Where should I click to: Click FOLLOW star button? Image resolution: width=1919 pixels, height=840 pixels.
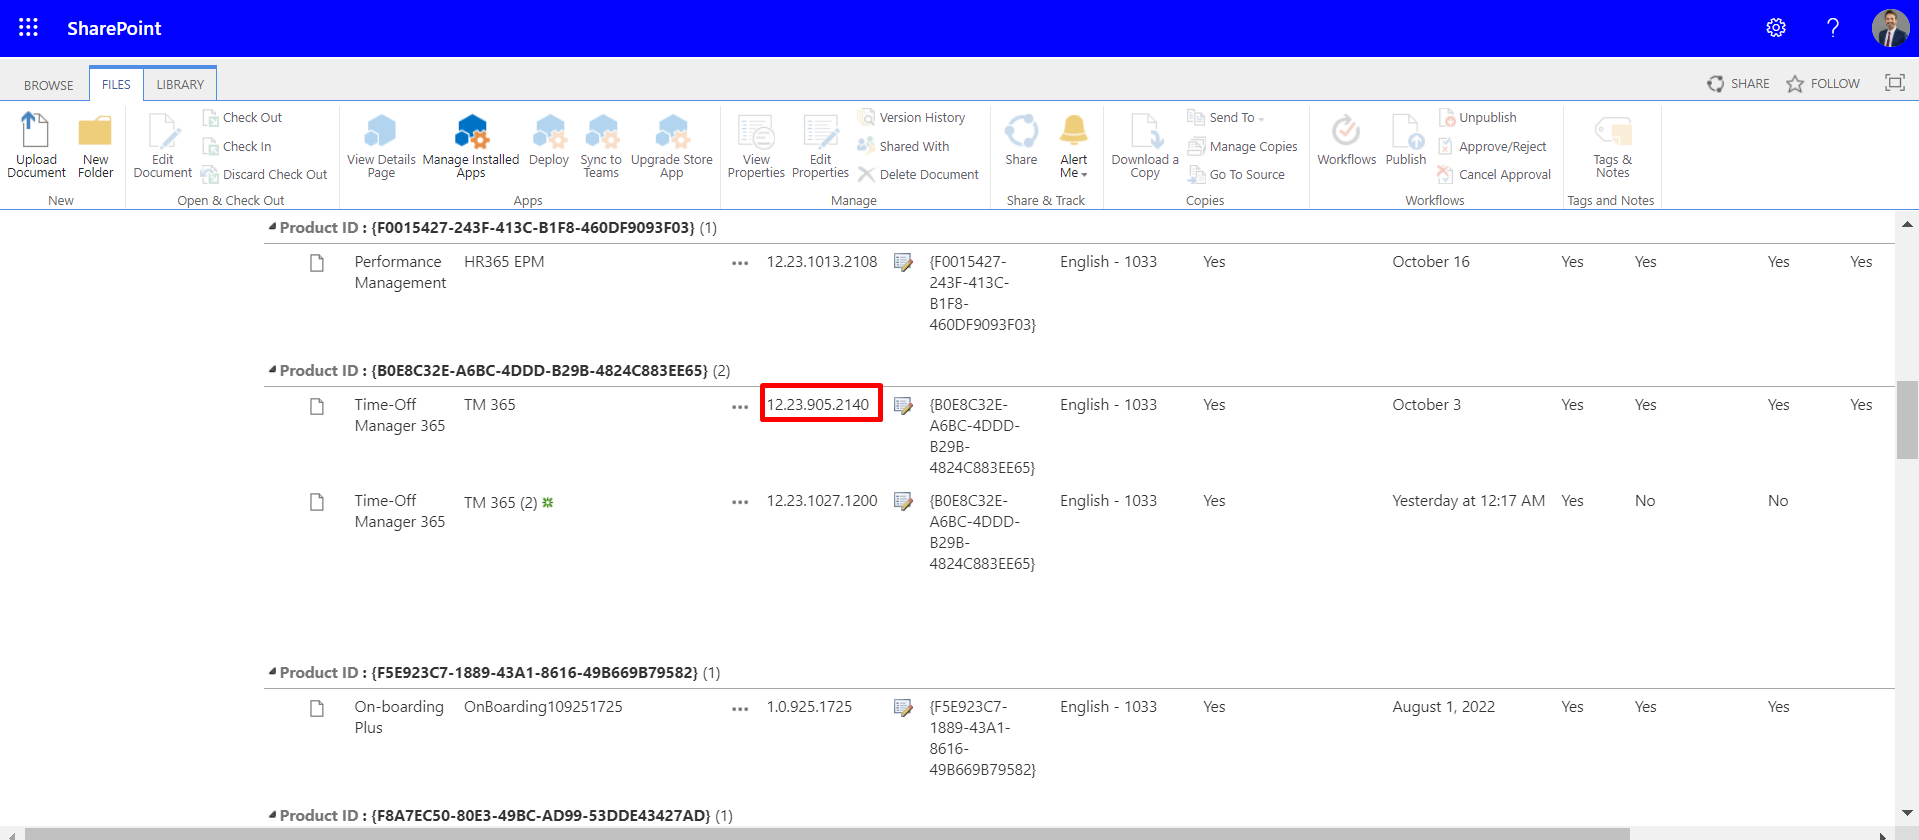(1823, 83)
